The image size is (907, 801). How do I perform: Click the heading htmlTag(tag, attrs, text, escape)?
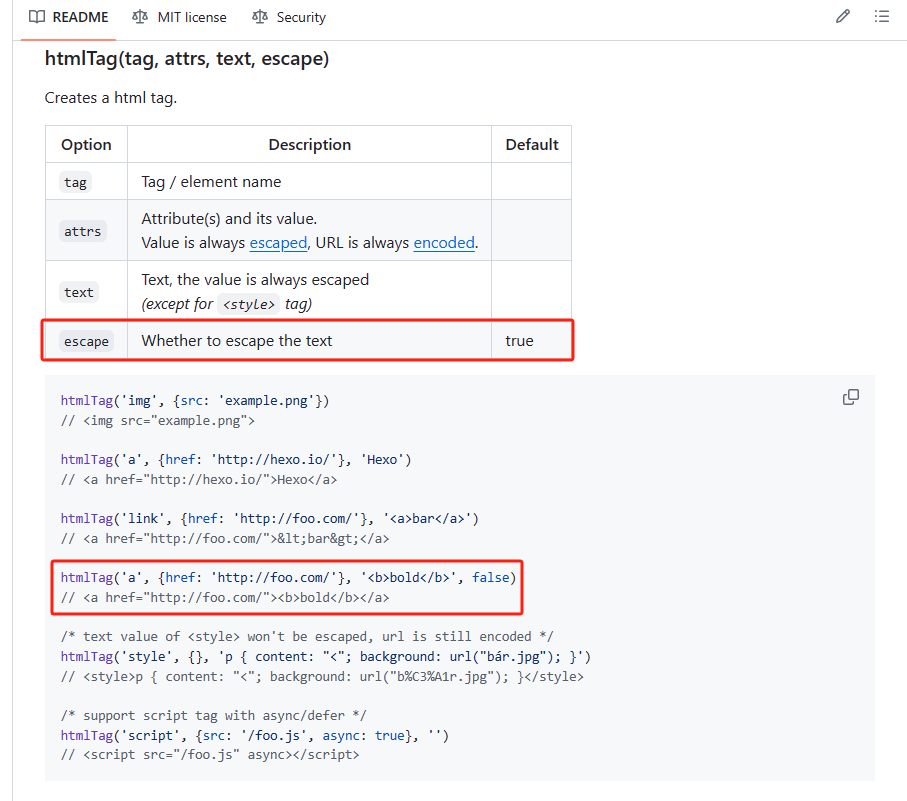pos(187,58)
